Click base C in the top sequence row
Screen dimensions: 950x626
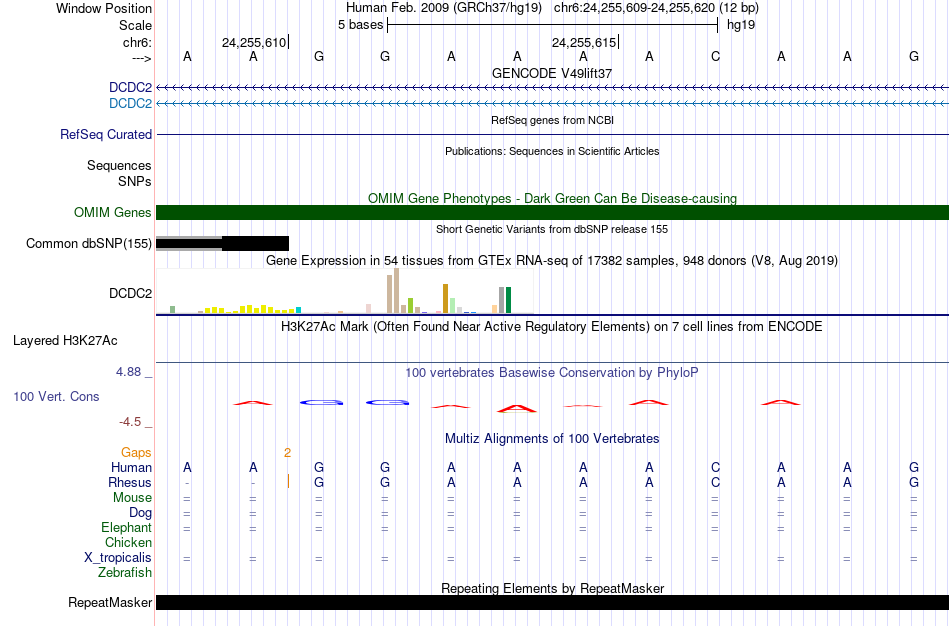(x=716, y=56)
